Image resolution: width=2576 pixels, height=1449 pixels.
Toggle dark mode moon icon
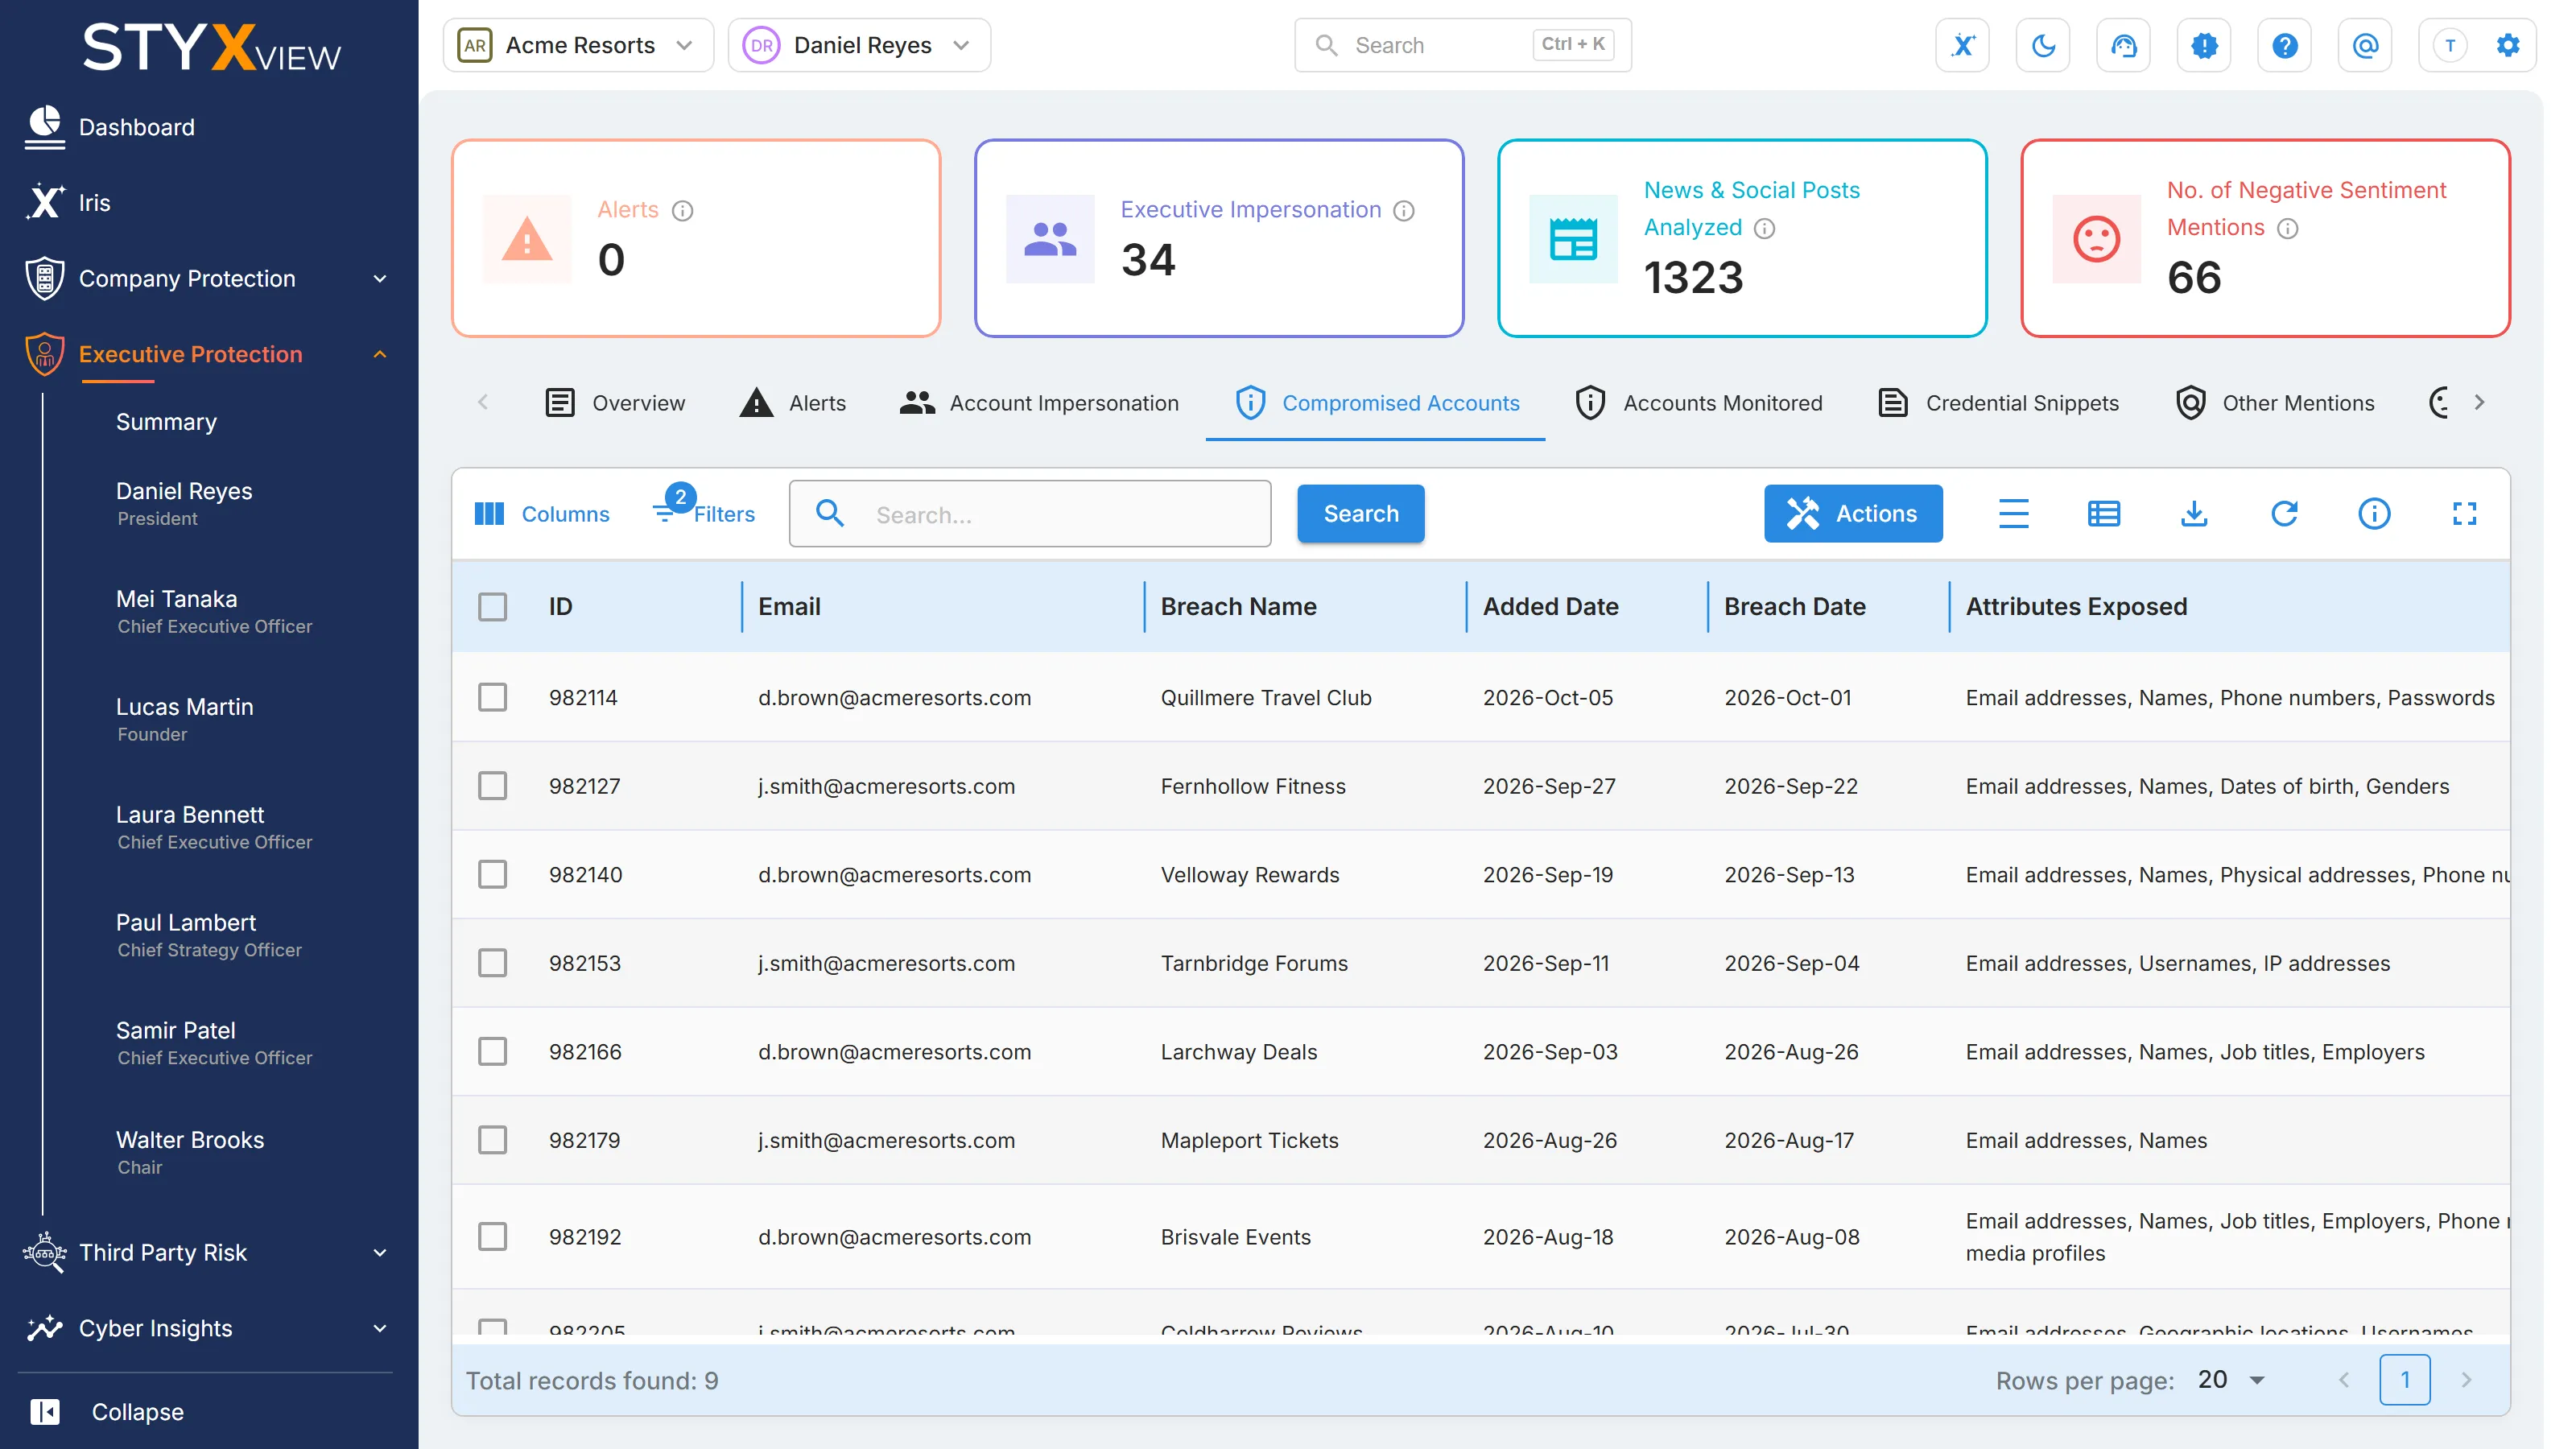click(x=2043, y=45)
